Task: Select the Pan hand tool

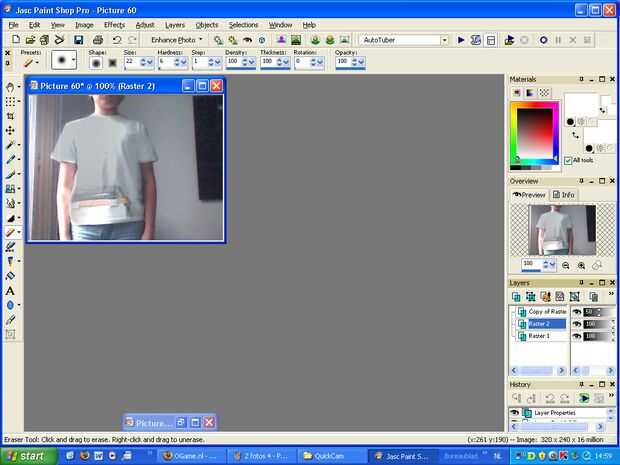Action: pyautogui.click(x=10, y=87)
